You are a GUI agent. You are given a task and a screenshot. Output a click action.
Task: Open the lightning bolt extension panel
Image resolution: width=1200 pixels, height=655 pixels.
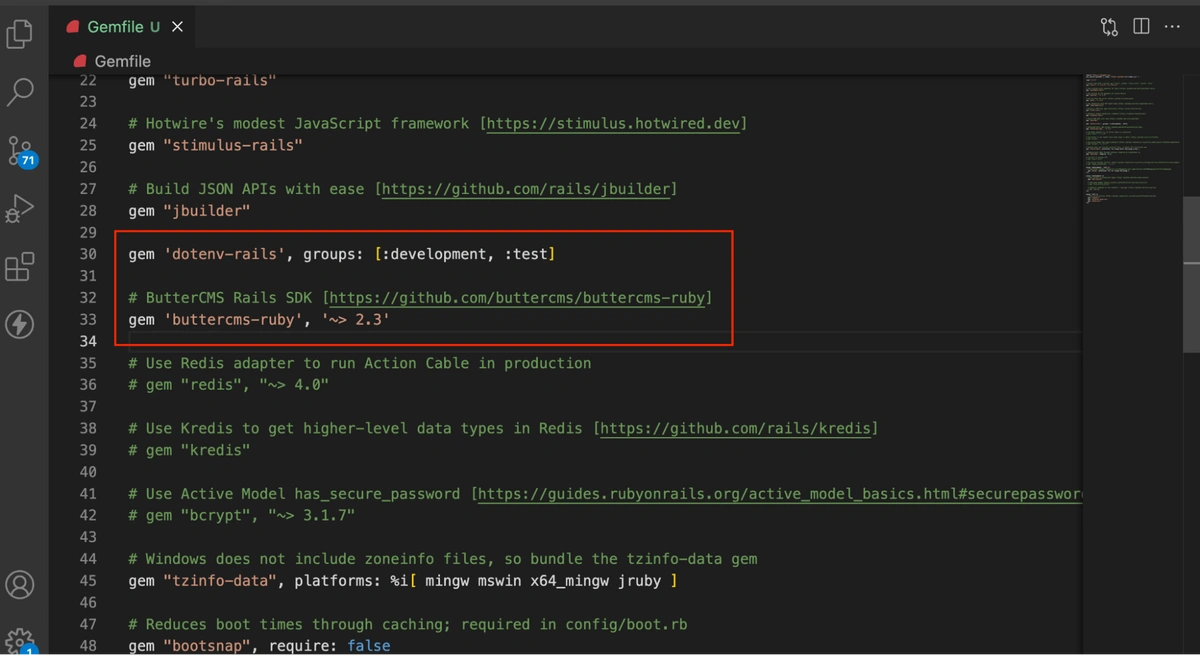pos(20,324)
